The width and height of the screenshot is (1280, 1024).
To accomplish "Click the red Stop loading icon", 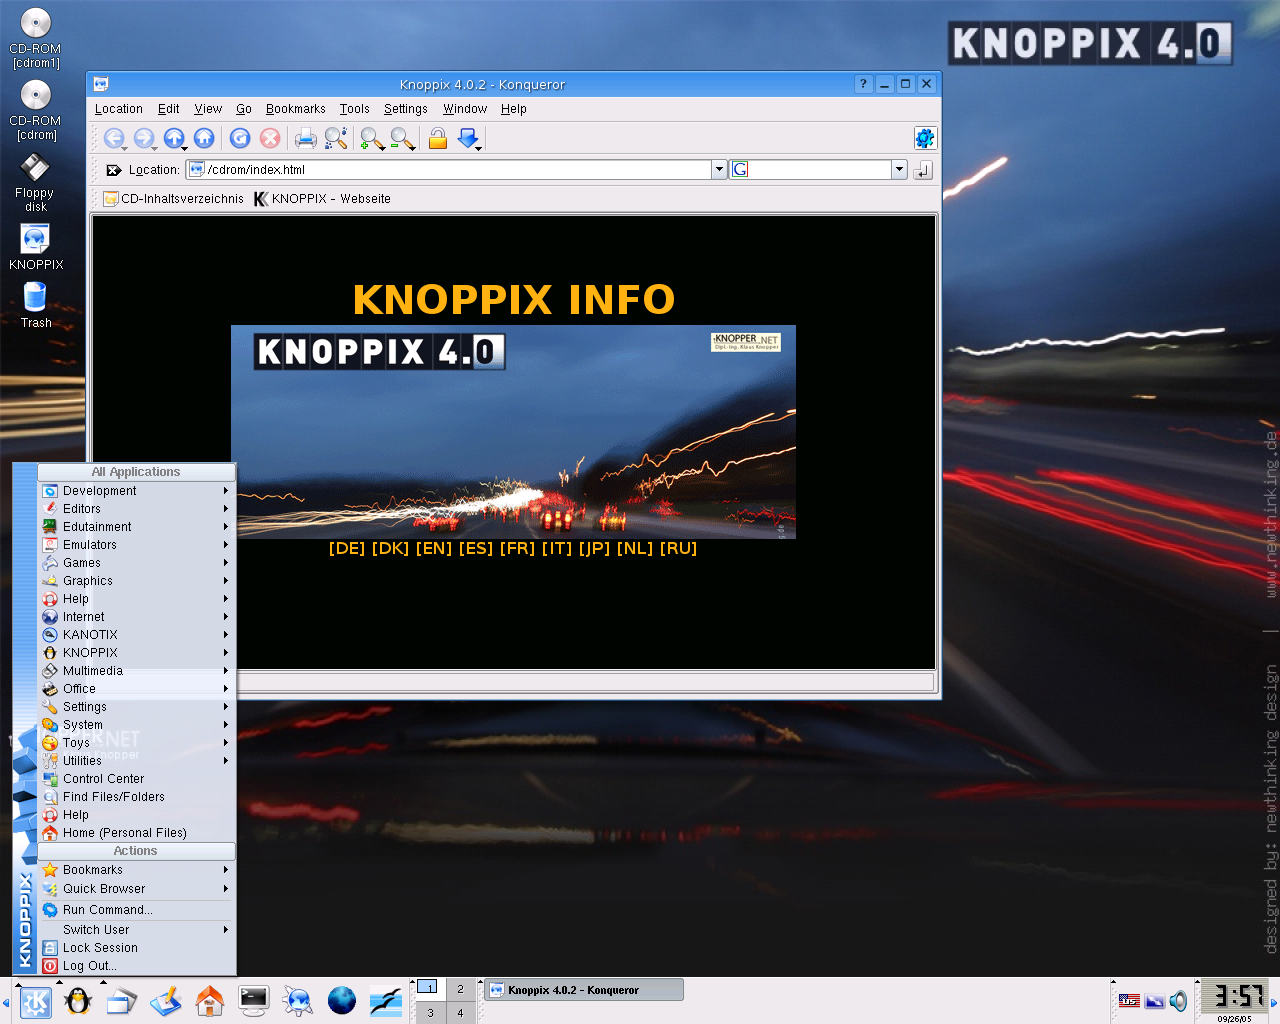I will pyautogui.click(x=270, y=139).
